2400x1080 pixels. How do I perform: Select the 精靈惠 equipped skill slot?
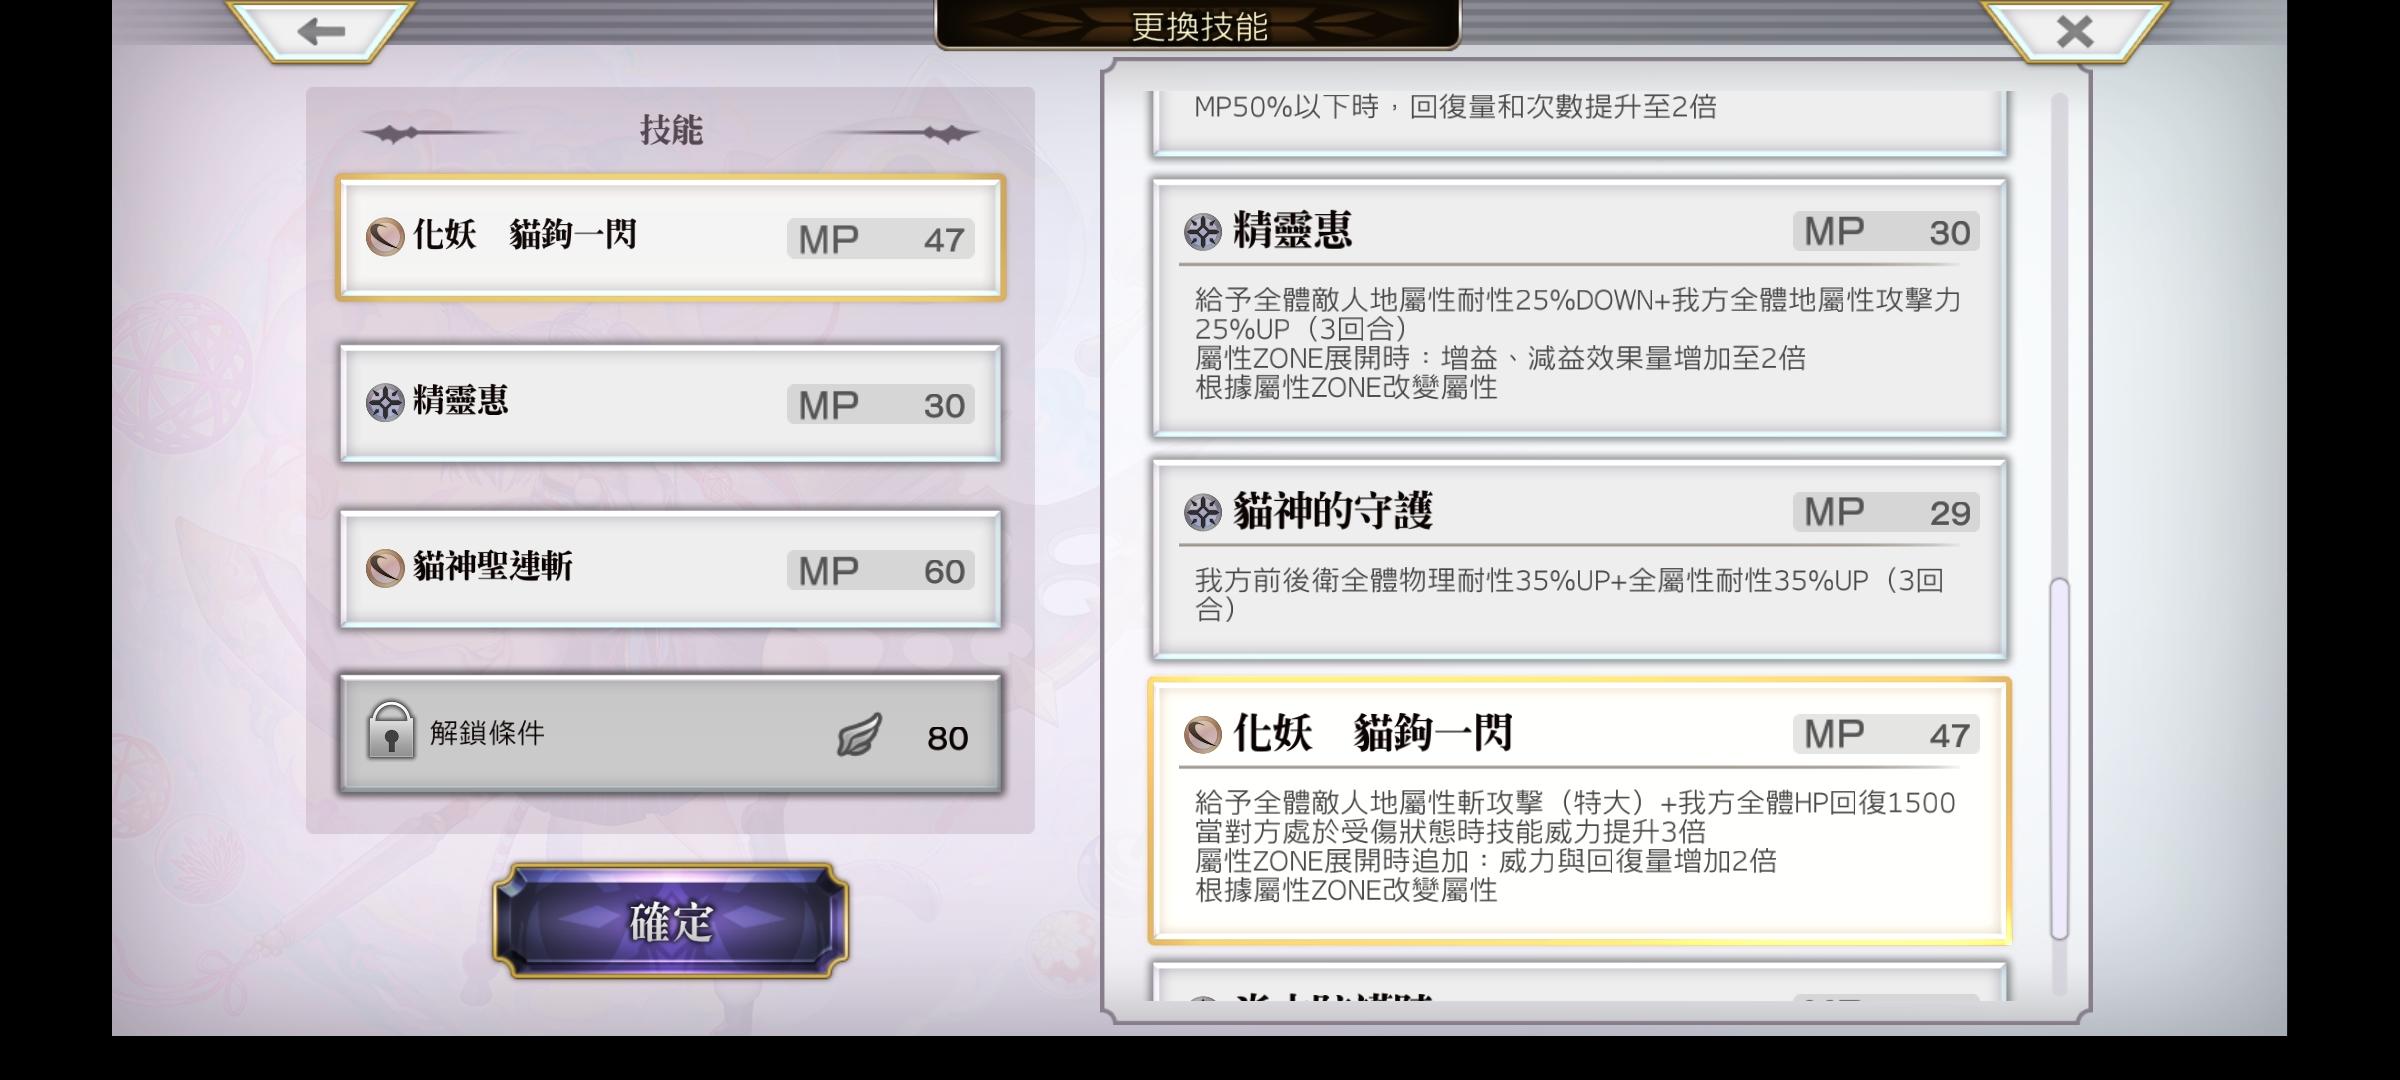click(670, 403)
